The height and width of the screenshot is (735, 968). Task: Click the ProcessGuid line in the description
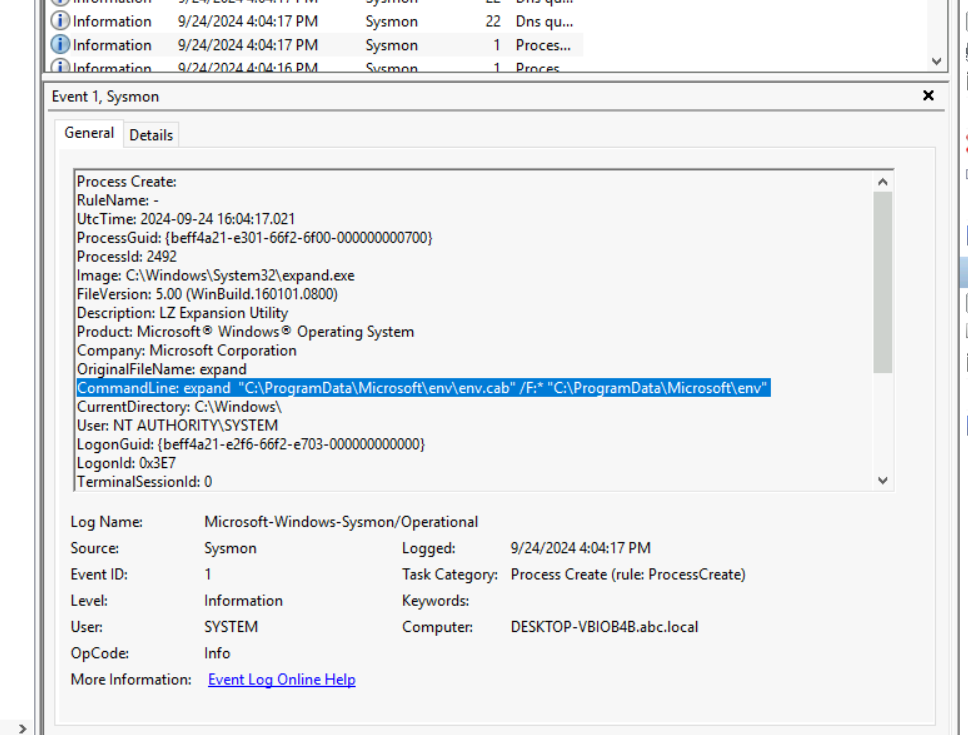click(x=254, y=237)
